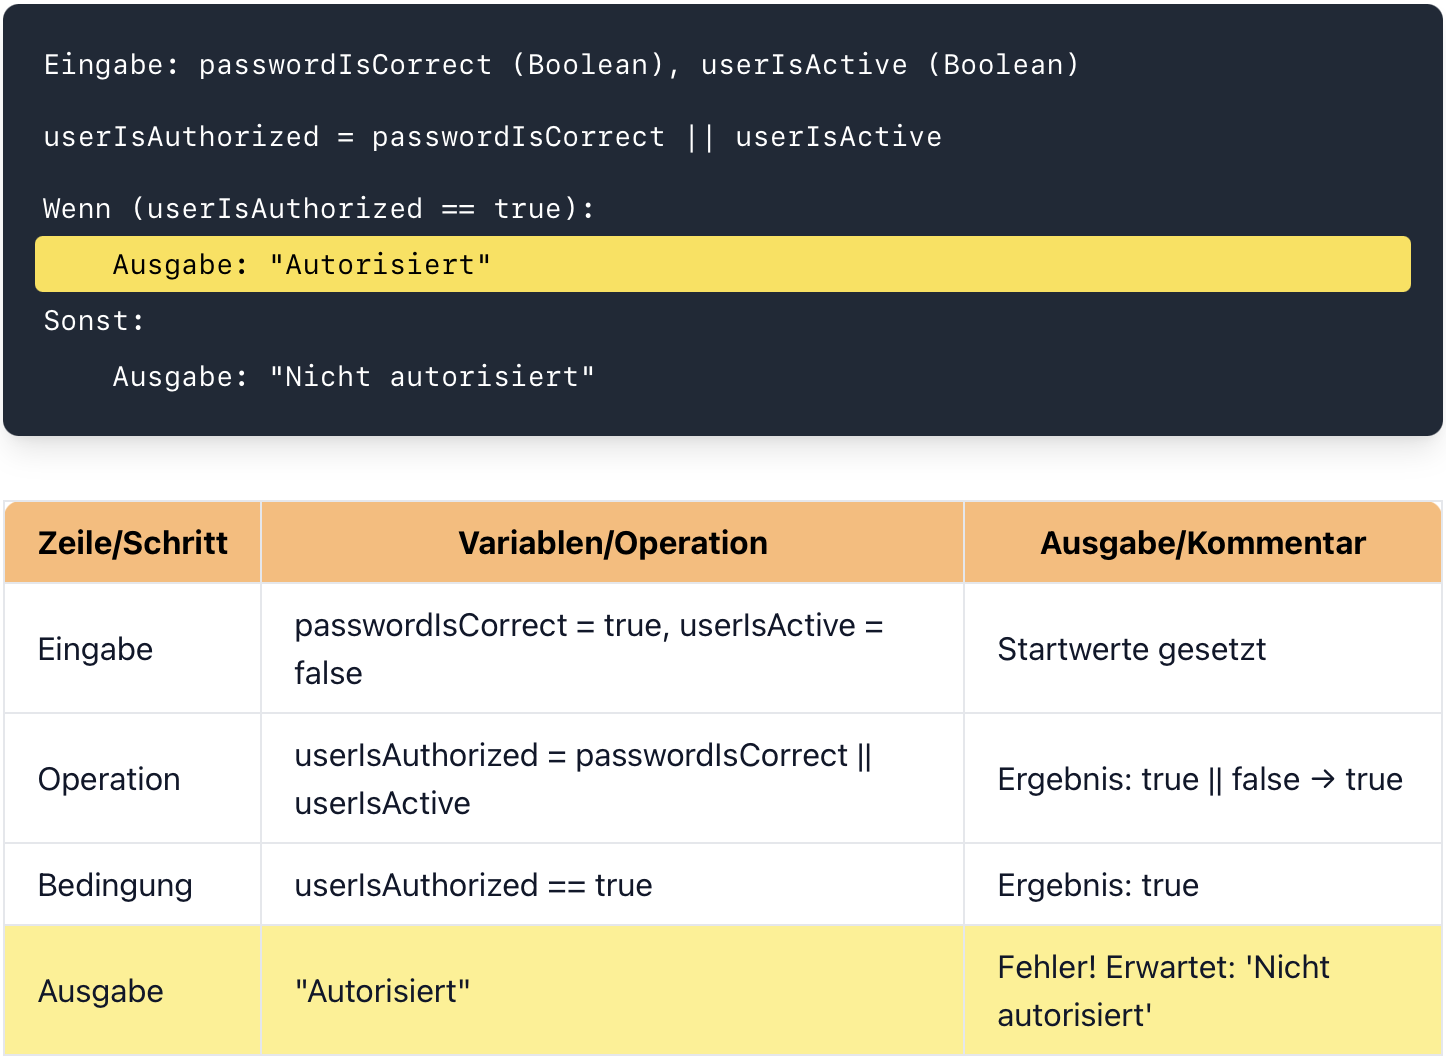
Task: Click the Variablen/Operation column header
Action: click(612, 543)
